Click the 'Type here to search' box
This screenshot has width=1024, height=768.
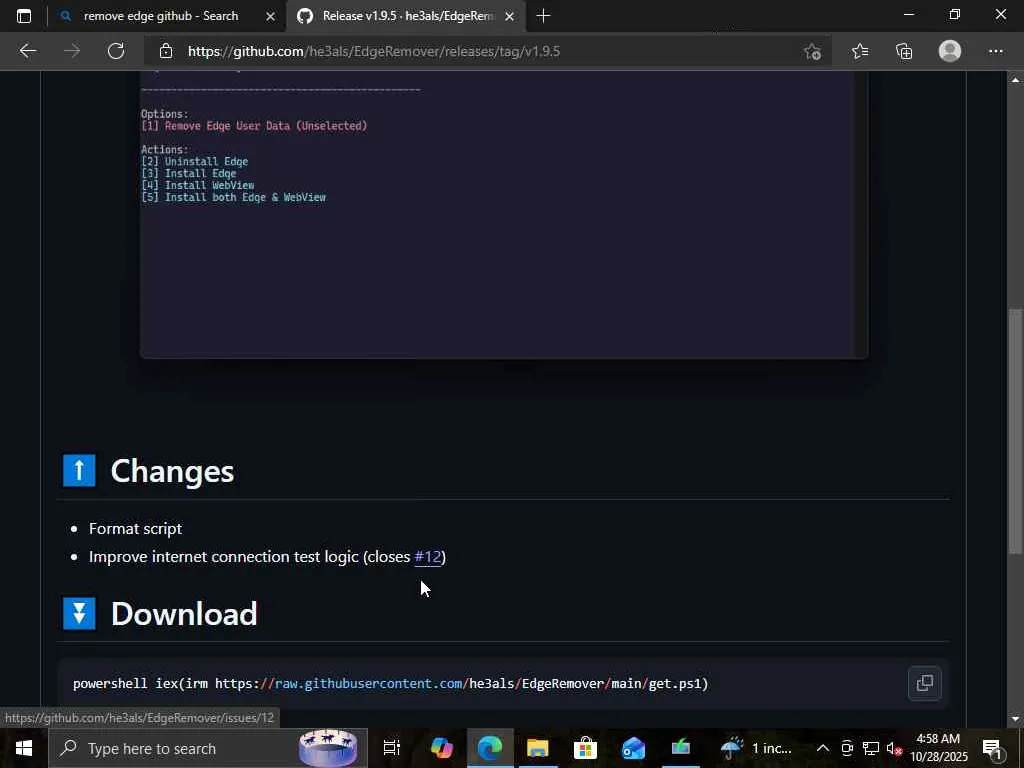(208, 748)
